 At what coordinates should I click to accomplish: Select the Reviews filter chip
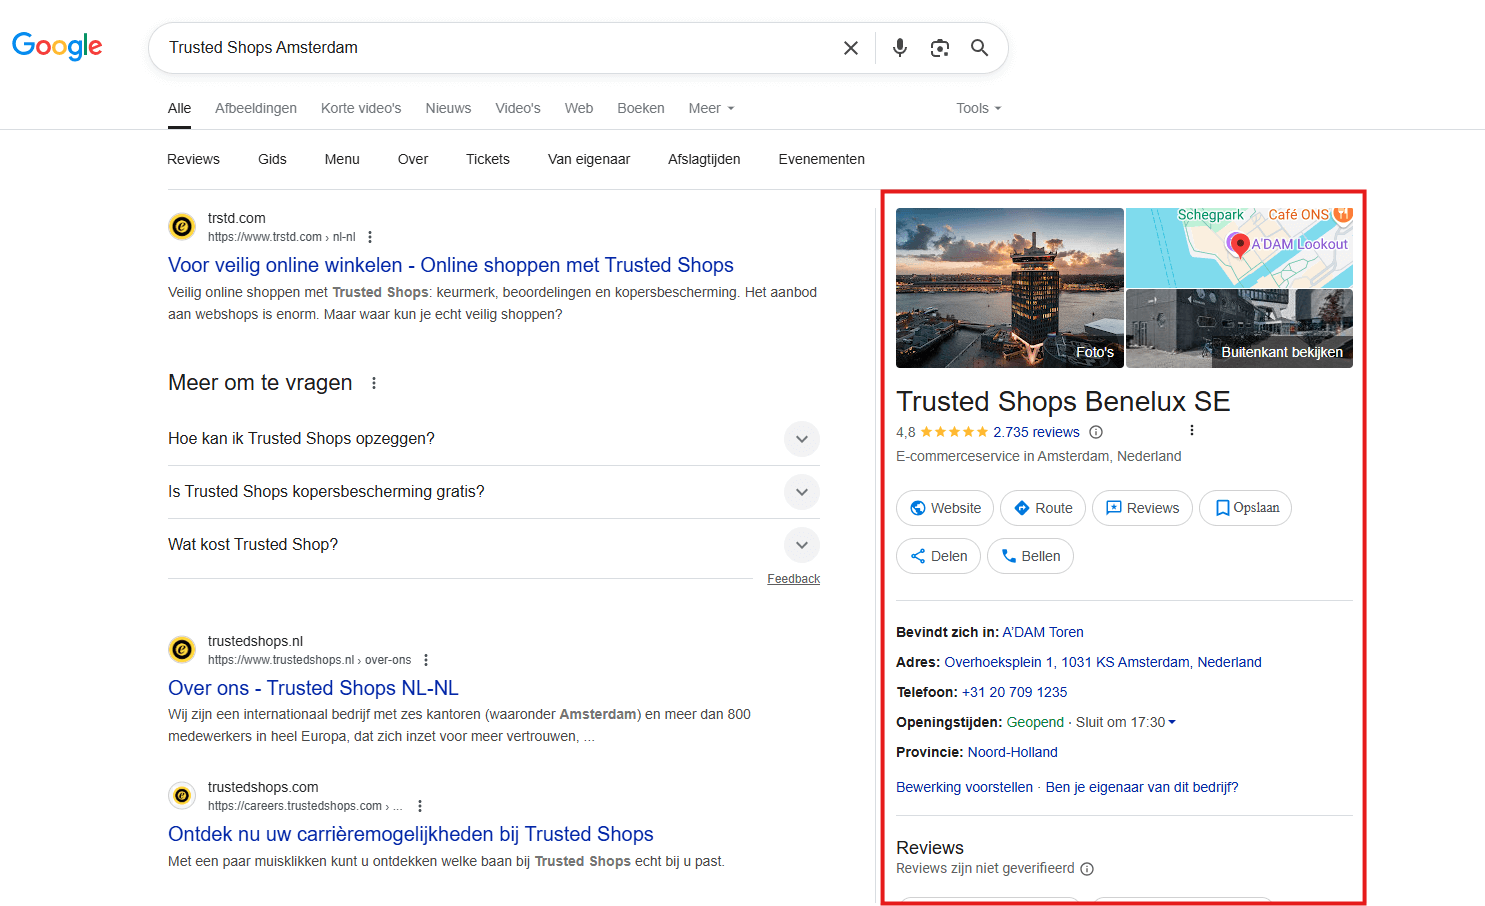[193, 159]
